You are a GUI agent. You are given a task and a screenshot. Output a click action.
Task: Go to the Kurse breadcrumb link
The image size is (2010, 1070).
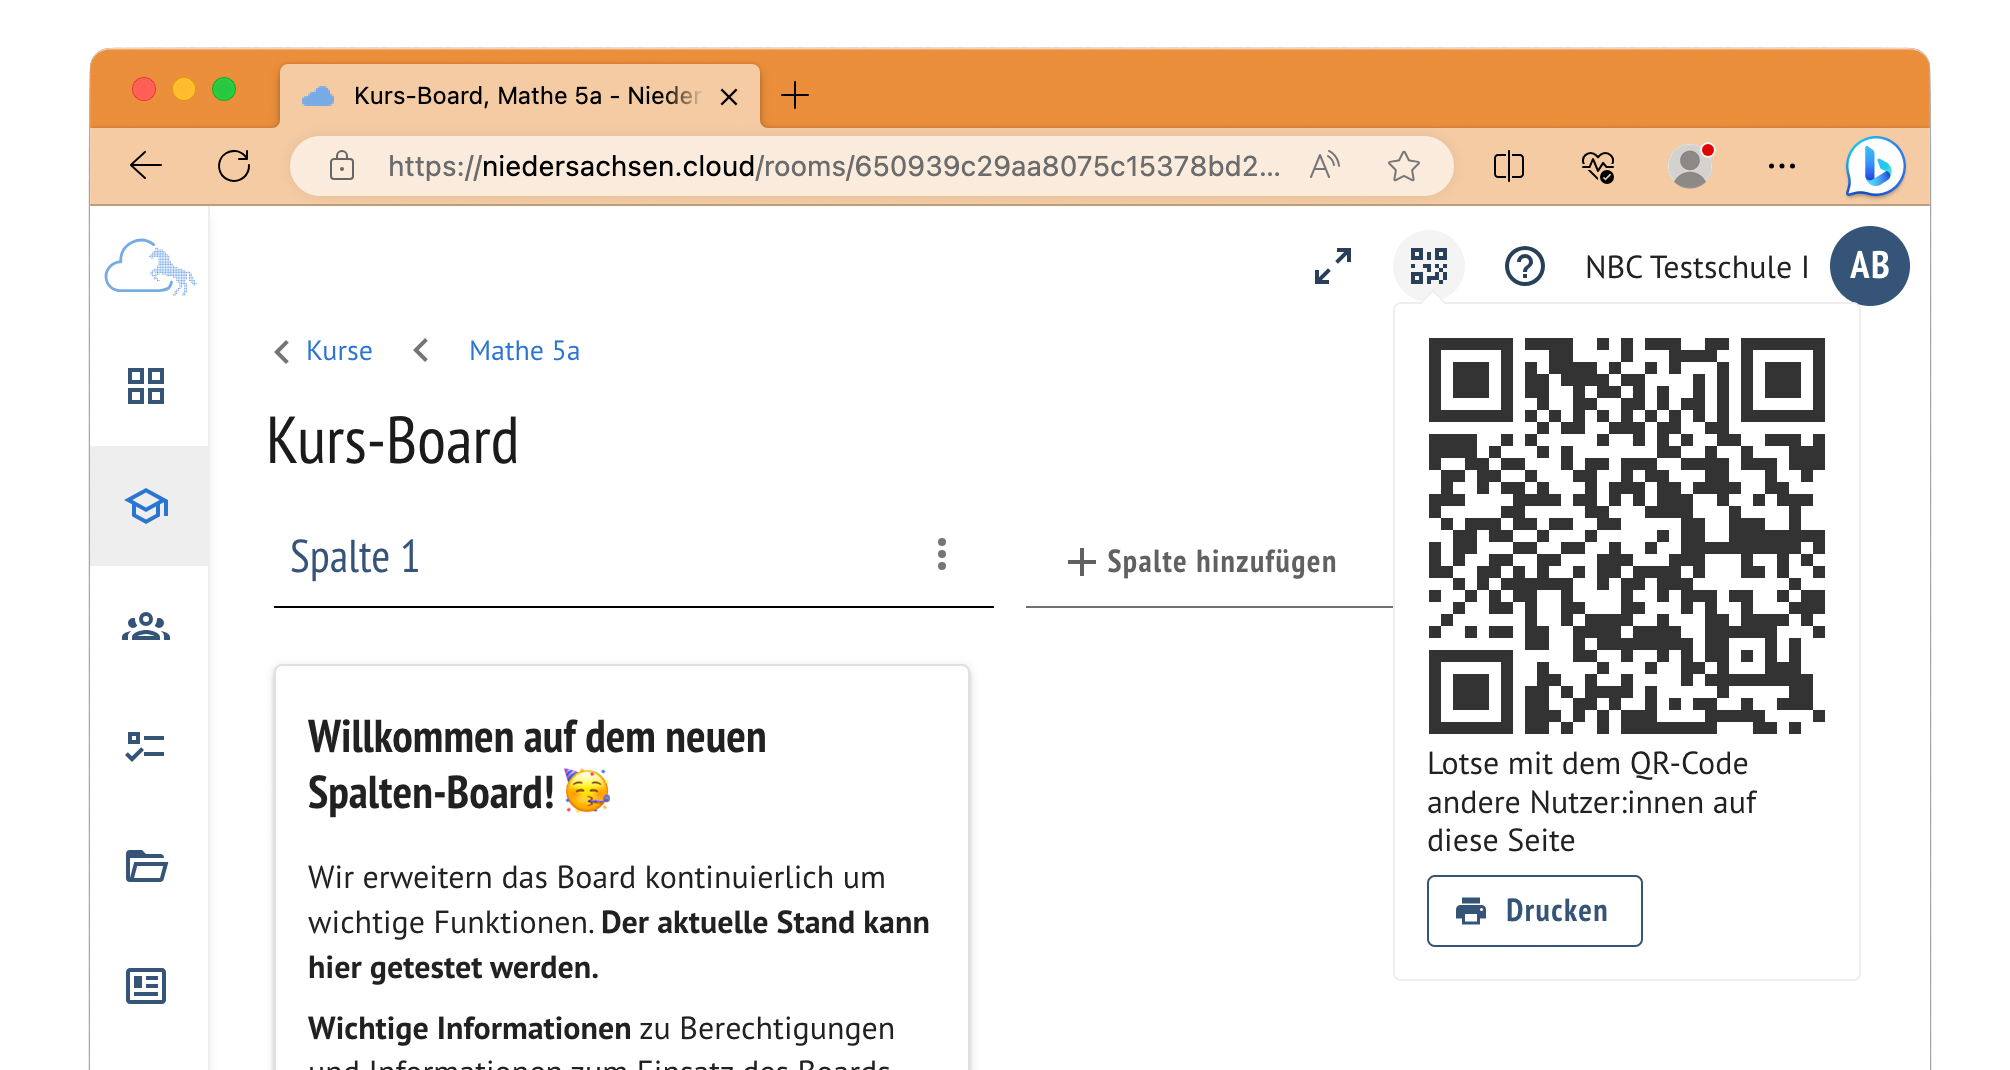click(x=338, y=351)
